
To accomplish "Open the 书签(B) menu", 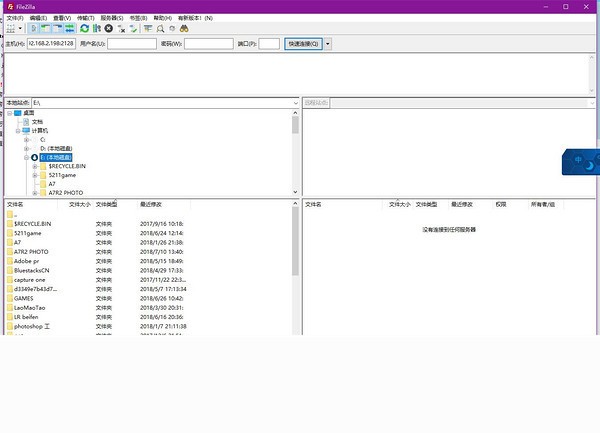I will [x=138, y=18].
